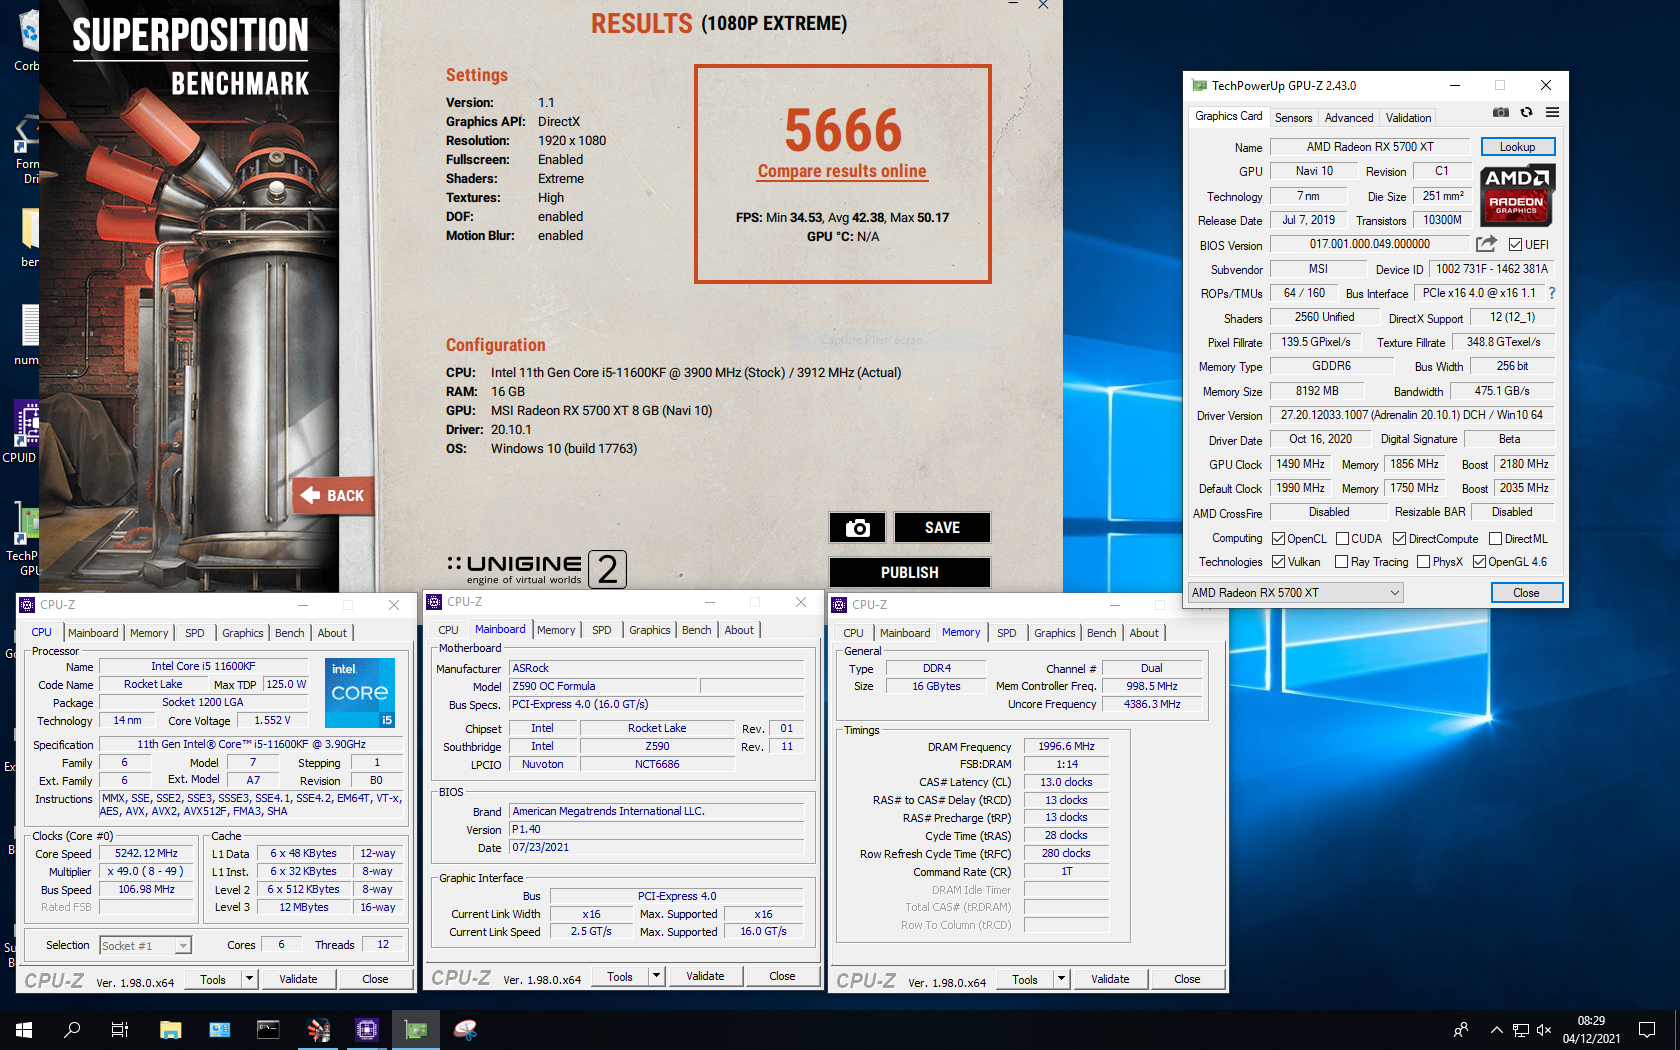1680x1050 pixels.
Task: Click the network icon in system tray
Action: [1520, 1030]
